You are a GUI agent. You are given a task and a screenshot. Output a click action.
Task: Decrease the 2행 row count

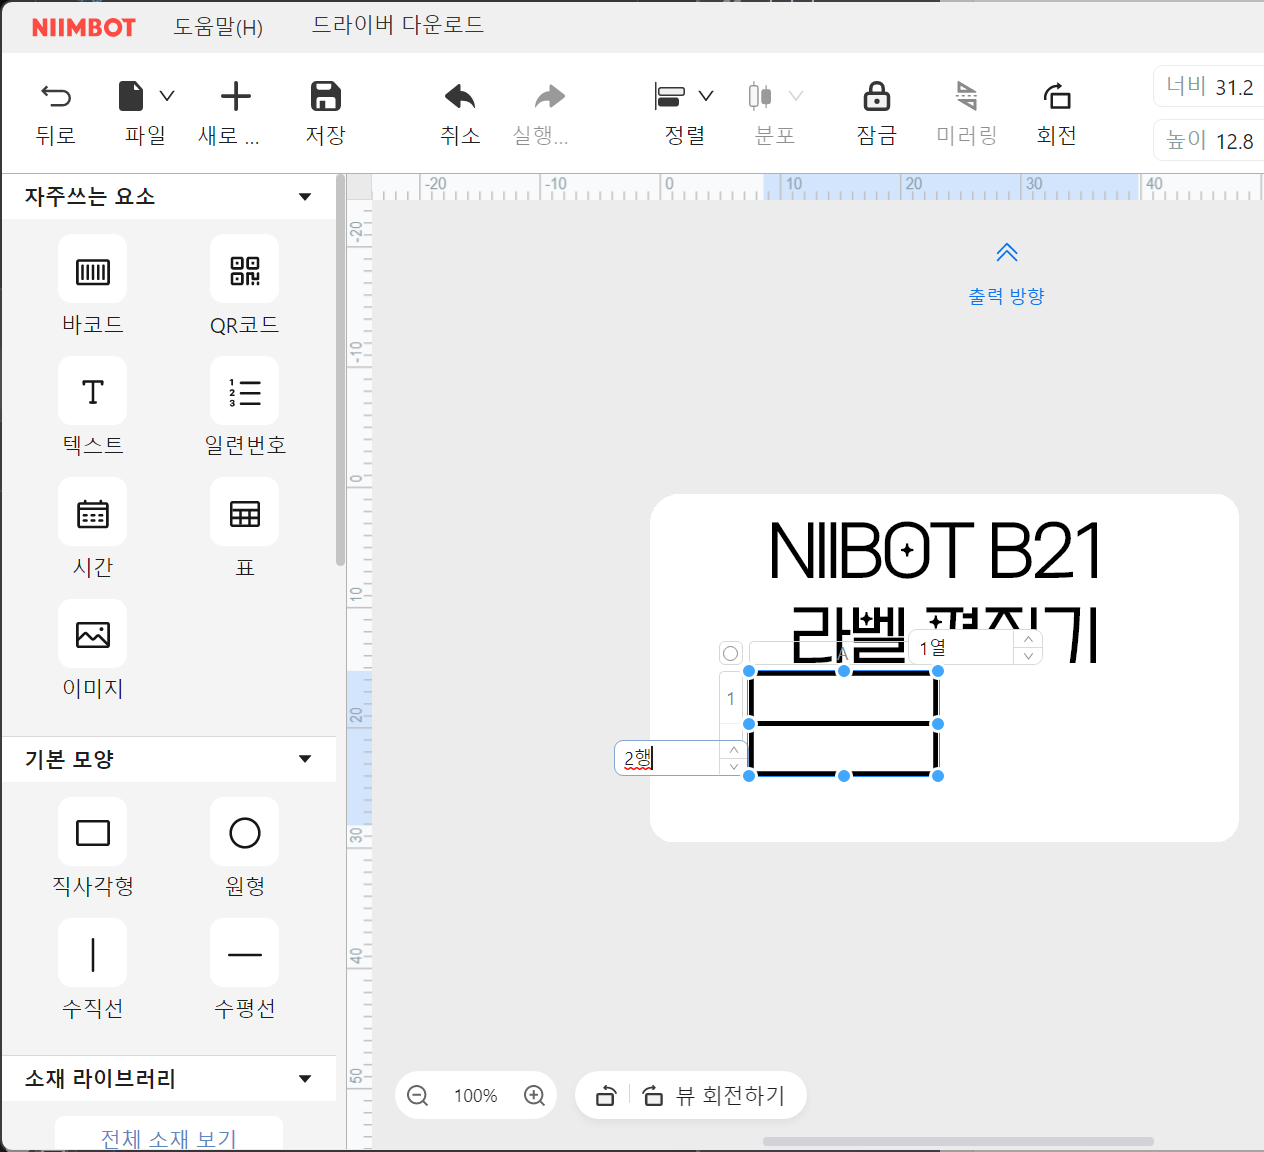(x=734, y=766)
